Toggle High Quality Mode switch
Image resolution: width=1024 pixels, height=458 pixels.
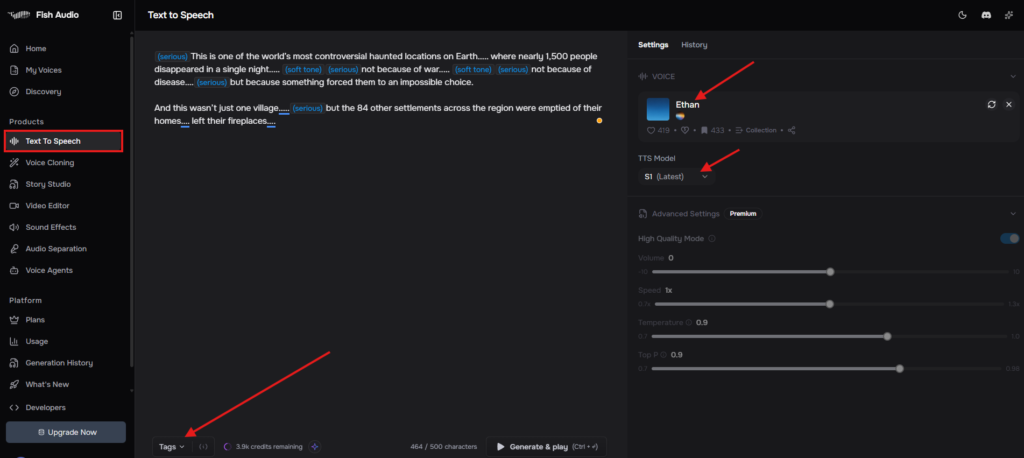(1009, 238)
